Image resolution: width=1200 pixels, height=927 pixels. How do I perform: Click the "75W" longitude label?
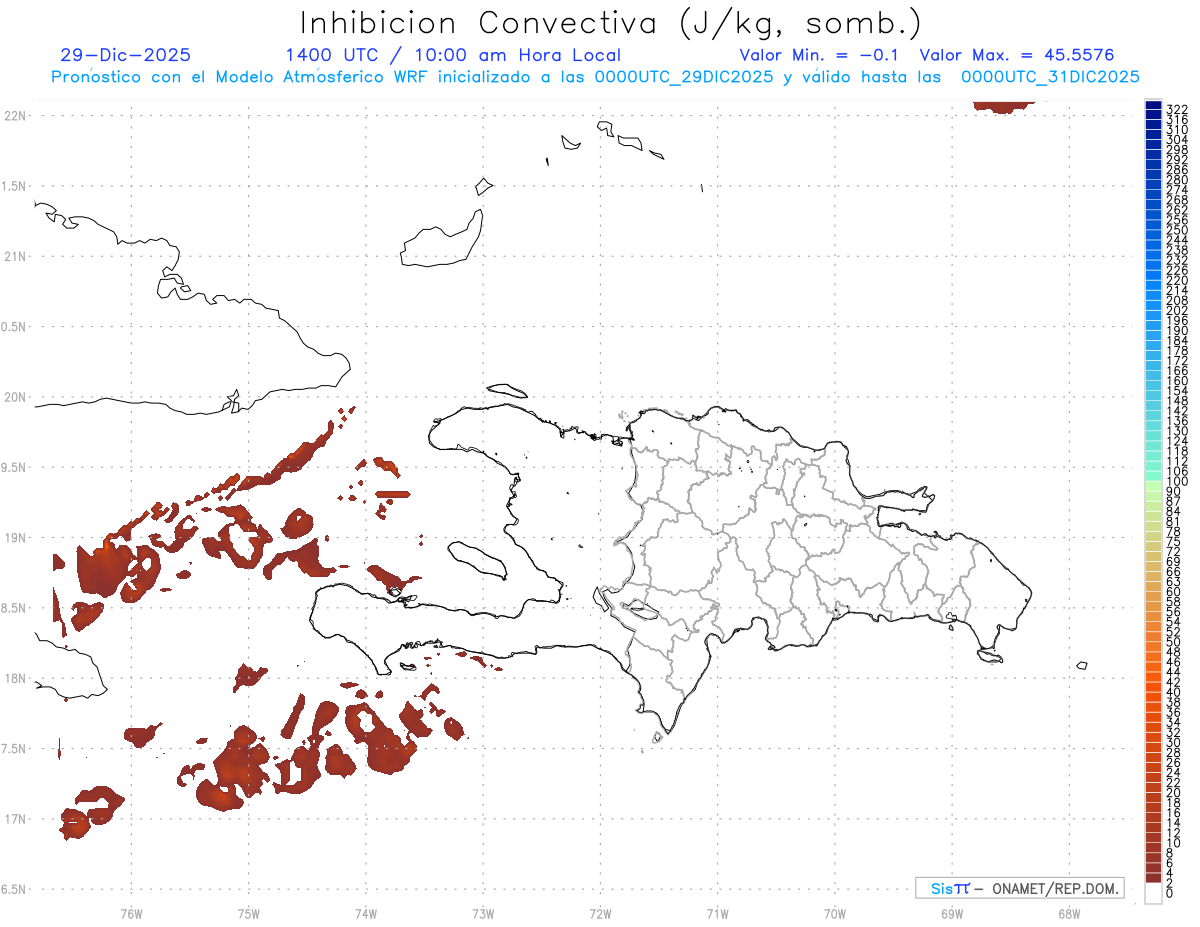[249, 913]
